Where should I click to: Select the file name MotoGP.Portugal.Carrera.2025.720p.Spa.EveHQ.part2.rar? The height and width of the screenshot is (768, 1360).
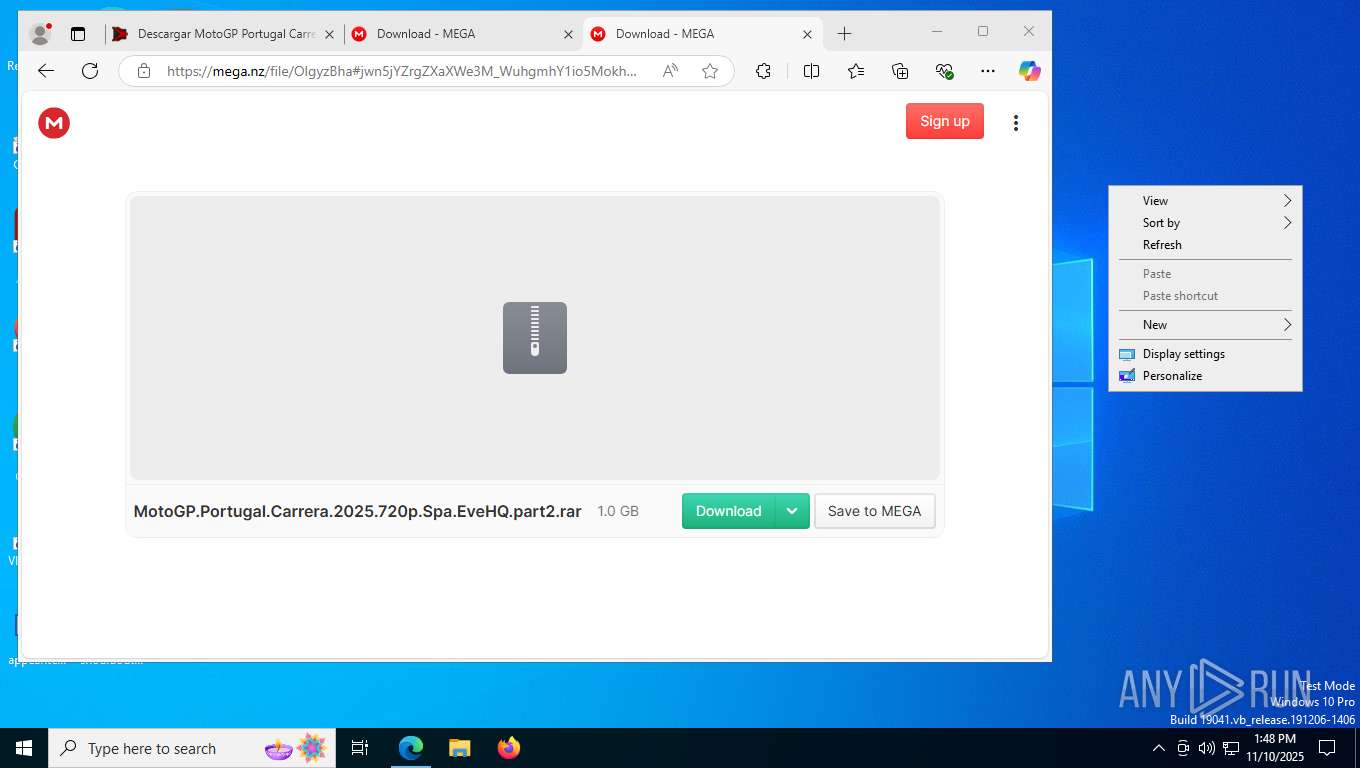pyautogui.click(x=358, y=511)
